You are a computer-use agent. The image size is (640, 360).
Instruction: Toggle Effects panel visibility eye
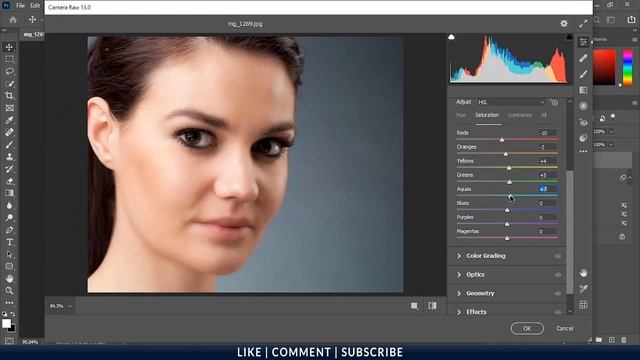[558, 312]
